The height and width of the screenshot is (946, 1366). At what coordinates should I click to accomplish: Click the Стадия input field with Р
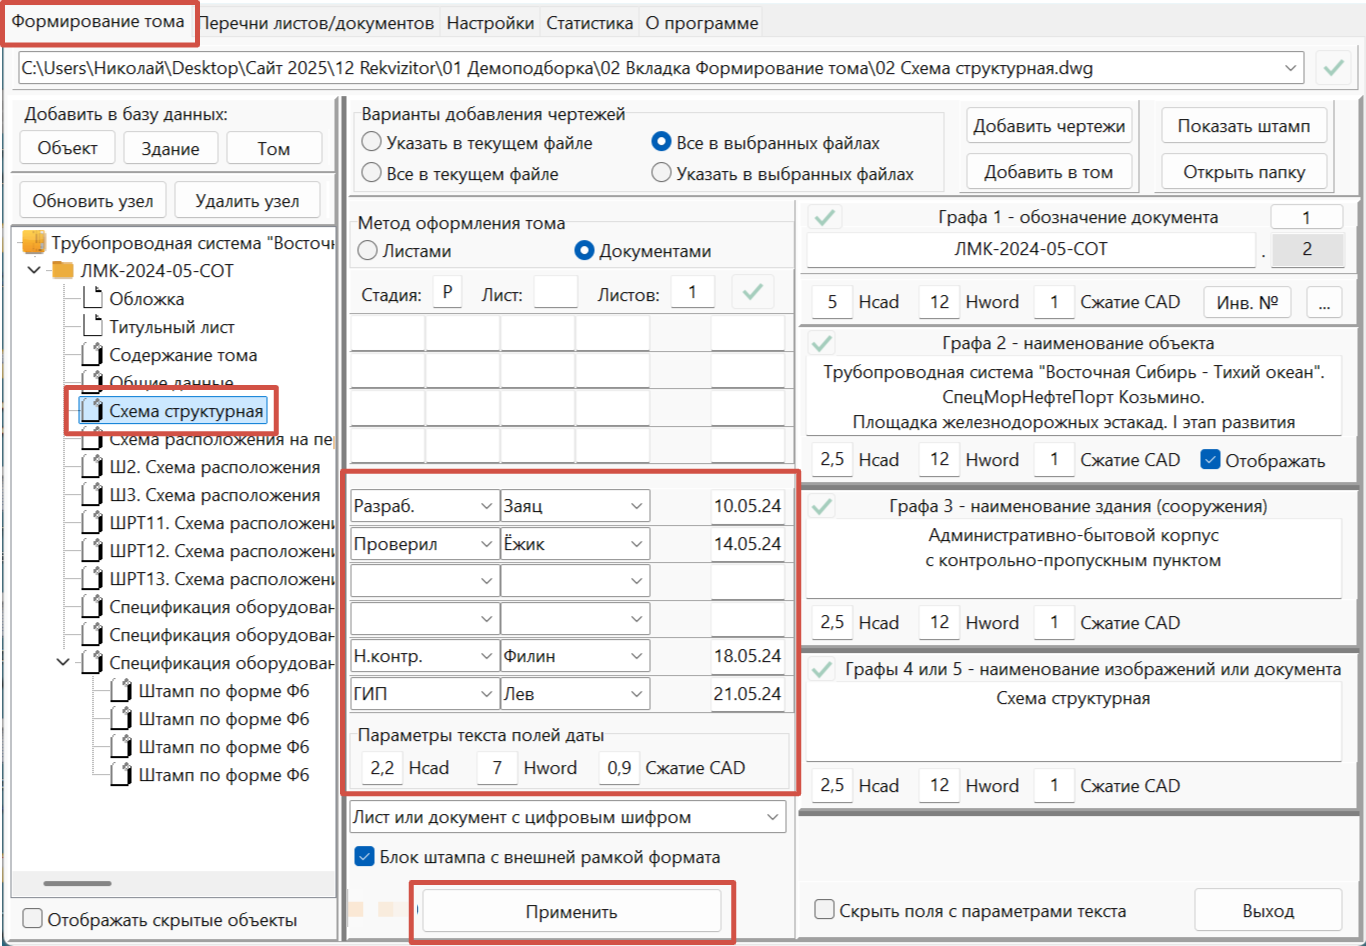pos(447,293)
